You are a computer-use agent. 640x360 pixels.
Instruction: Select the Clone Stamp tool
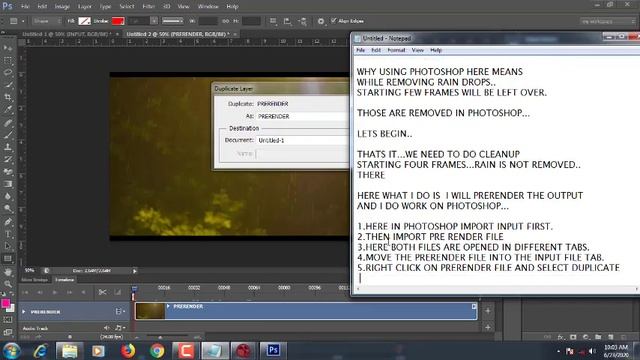coord(7,147)
